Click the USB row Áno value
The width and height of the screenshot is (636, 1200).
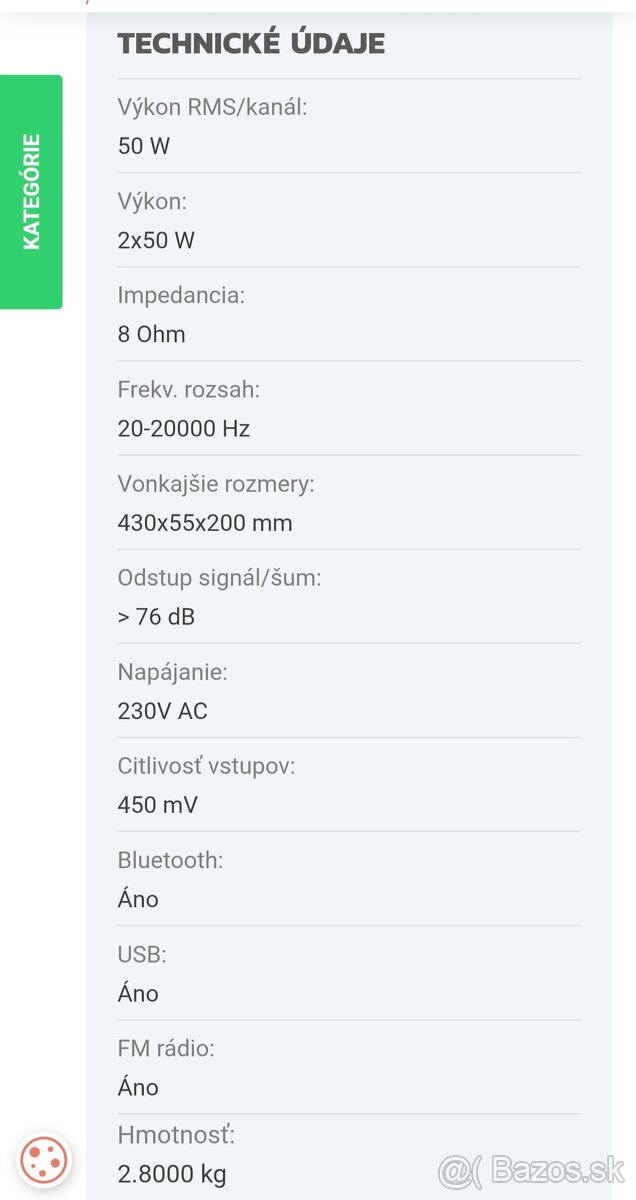click(138, 993)
